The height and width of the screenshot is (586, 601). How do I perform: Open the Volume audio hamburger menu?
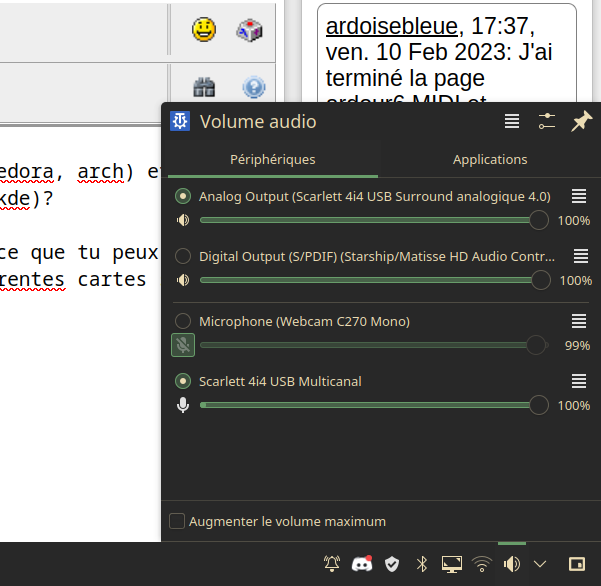(x=512, y=121)
